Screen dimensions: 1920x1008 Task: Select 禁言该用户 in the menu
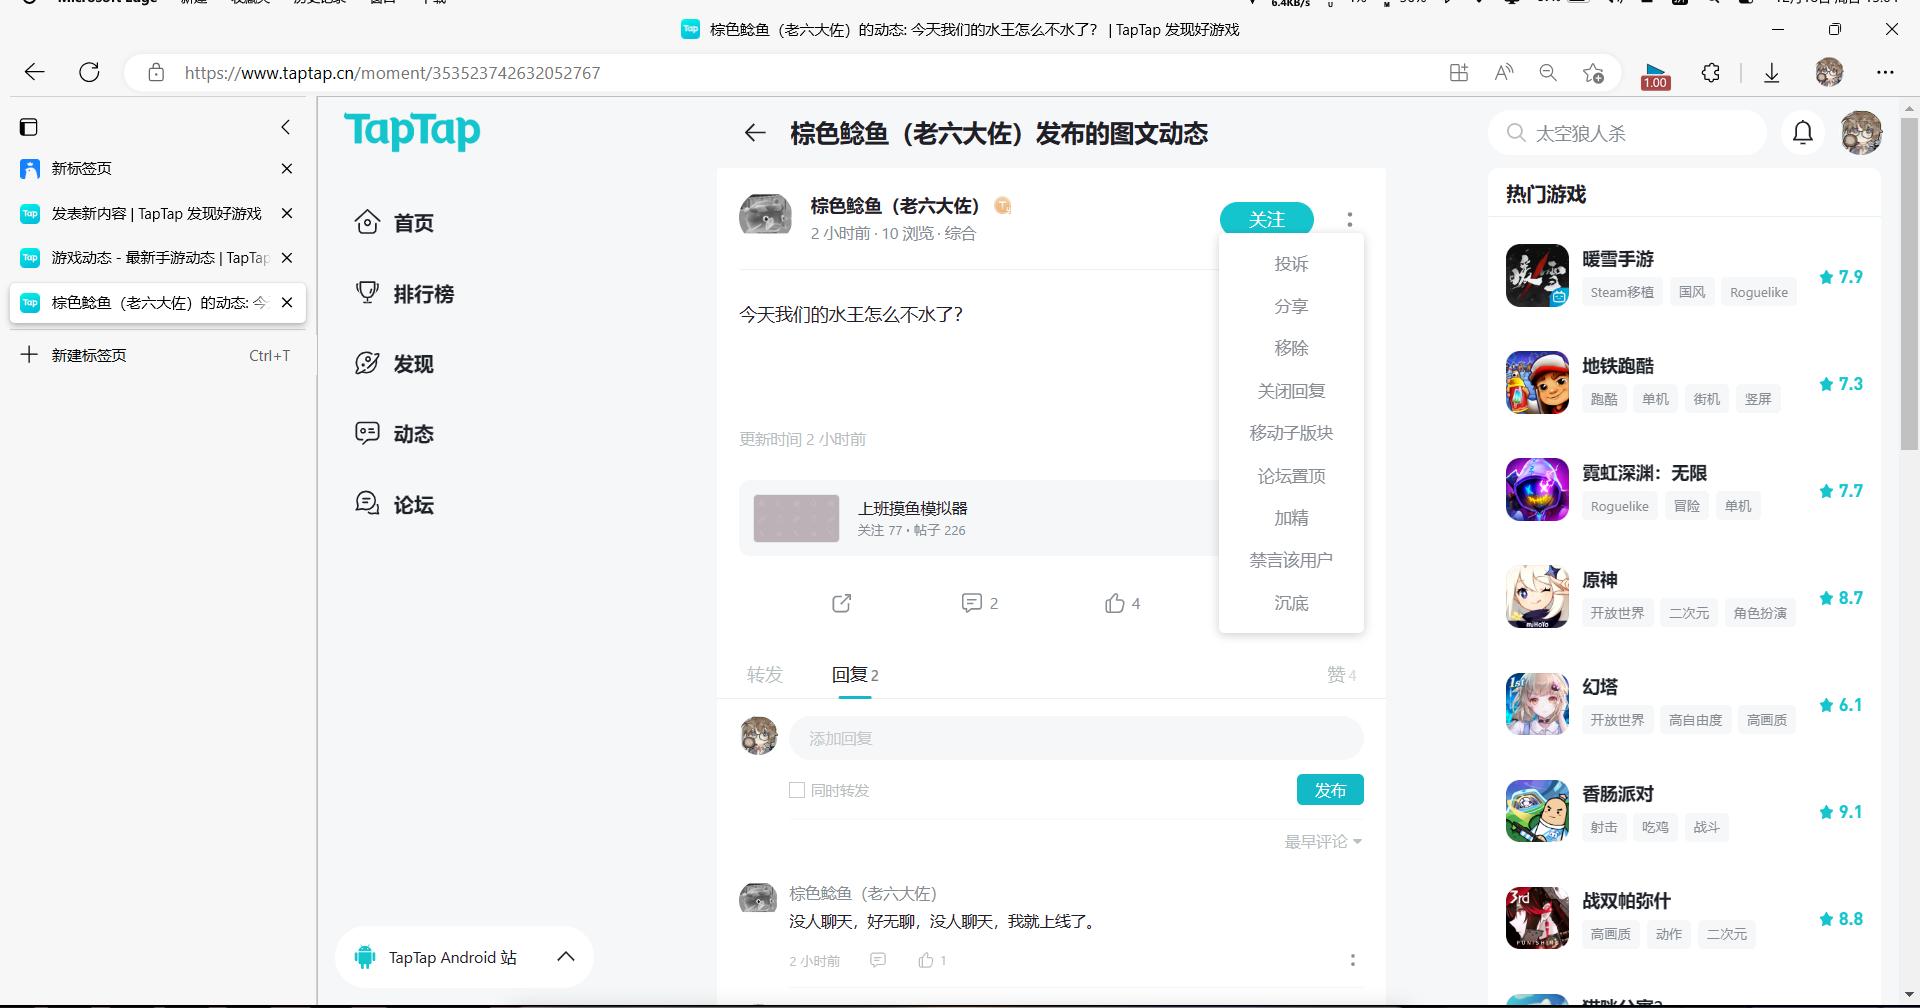click(1291, 560)
